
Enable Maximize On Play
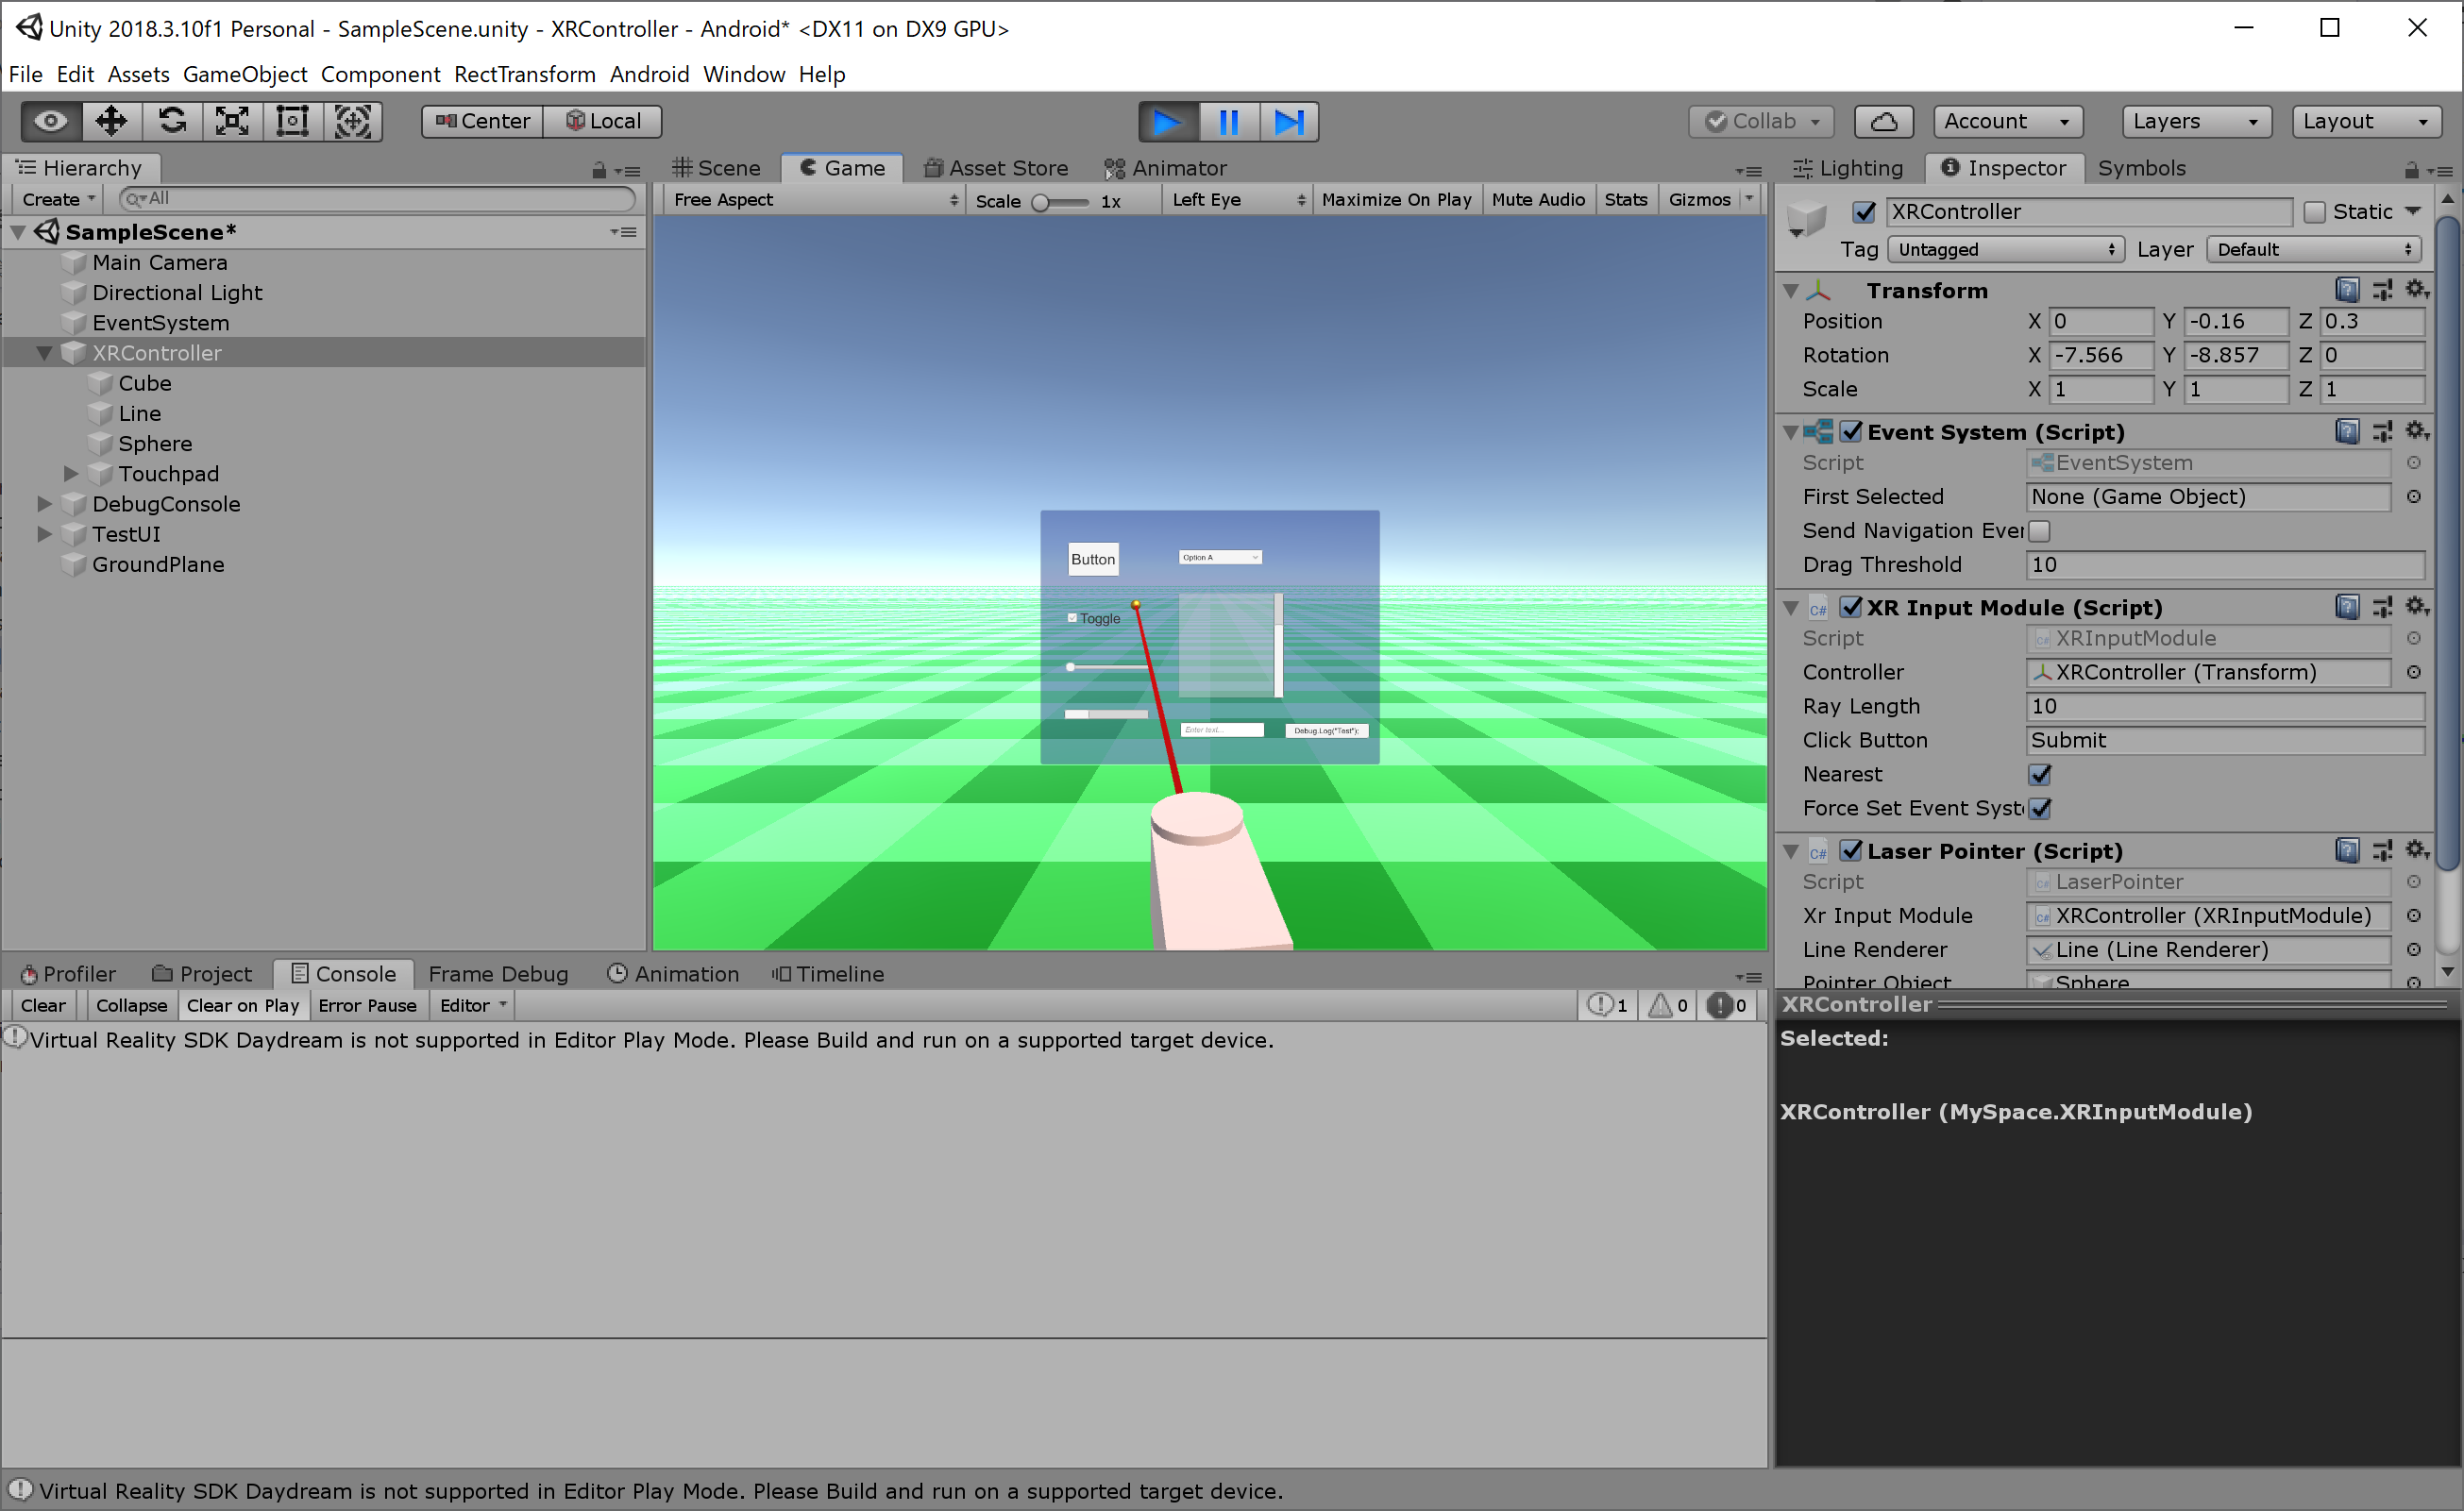pyautogui.click(x=1397, y=199)
